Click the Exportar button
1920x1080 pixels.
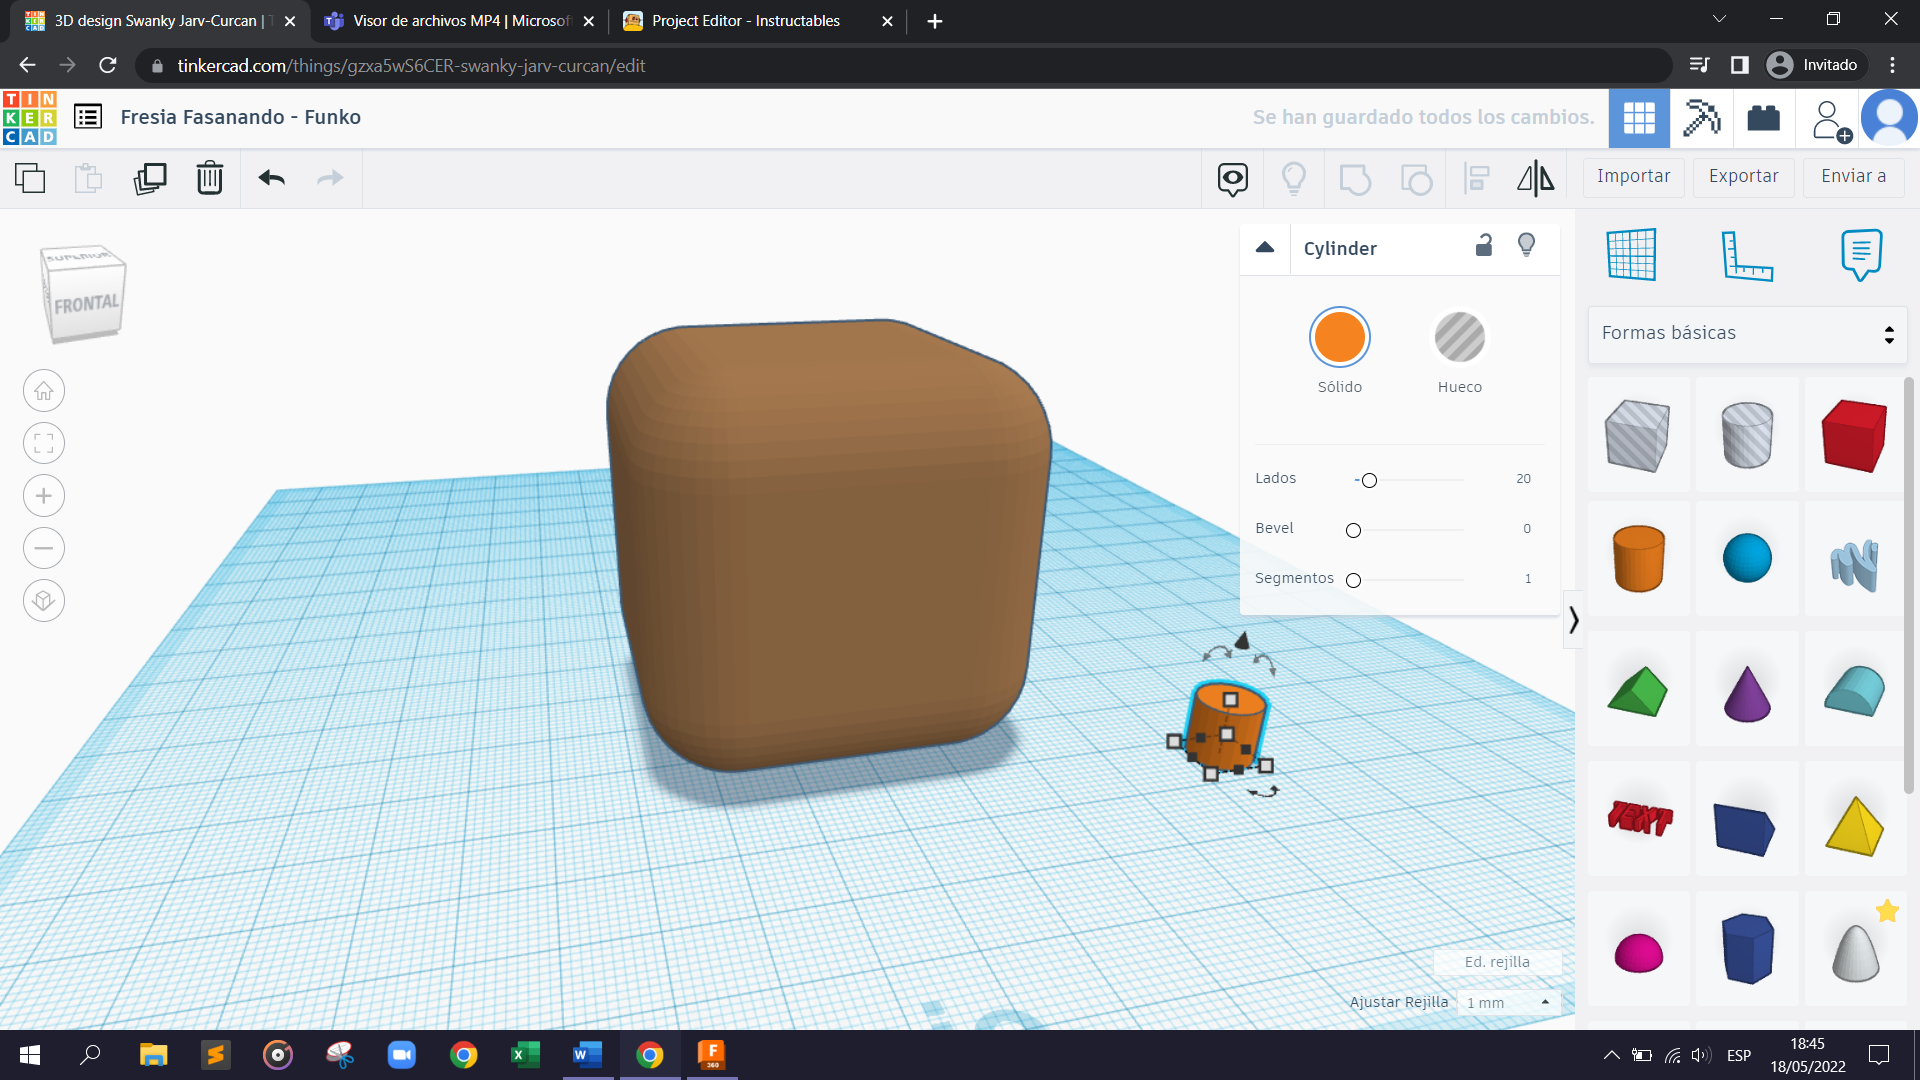pyautogui.click(x=1743, y=176)
